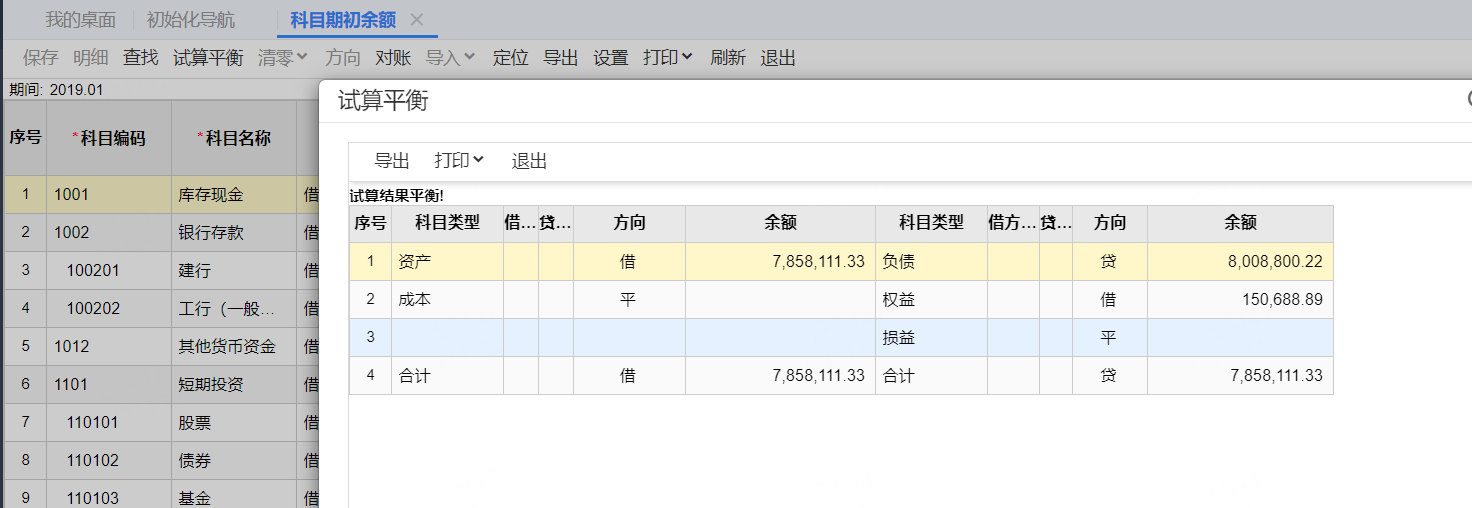Select the 资产 cell in the trial balance
Image resolution: width=1472 pixels, height=508 pixels.
click(x=447, y=262)
